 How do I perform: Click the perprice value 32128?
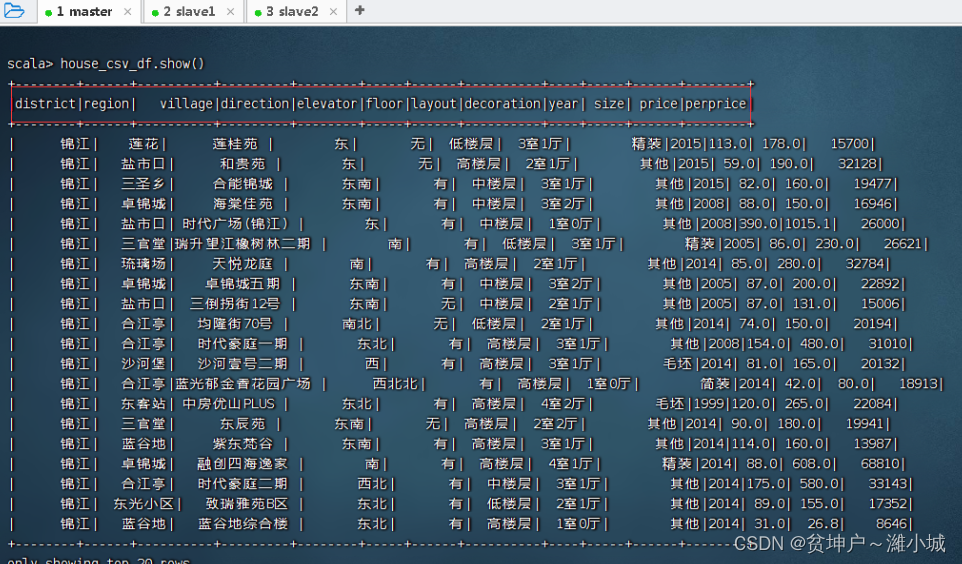pyautogui.click(x=857, y=164)
